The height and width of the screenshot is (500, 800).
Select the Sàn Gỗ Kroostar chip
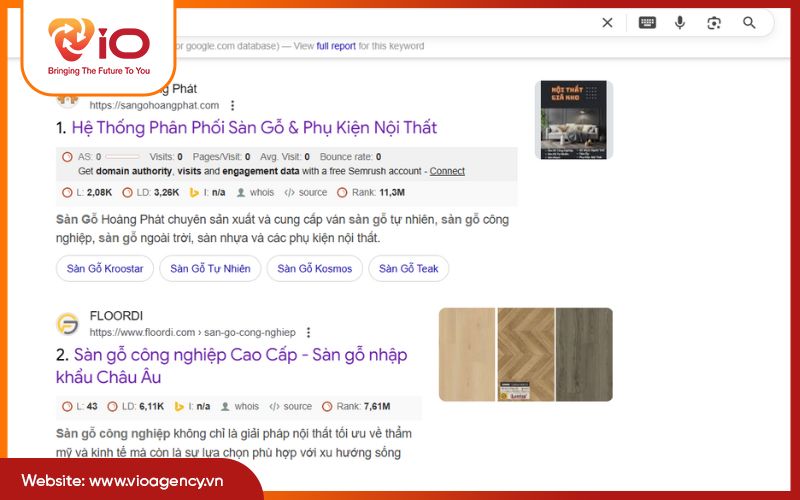[105, 268]
